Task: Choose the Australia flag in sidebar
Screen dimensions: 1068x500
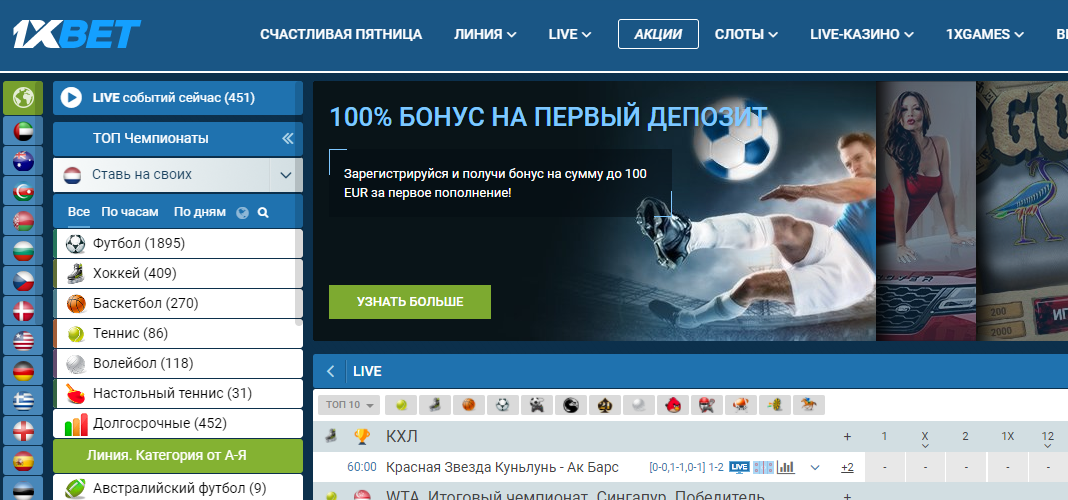Action: (x=23, y=161)
